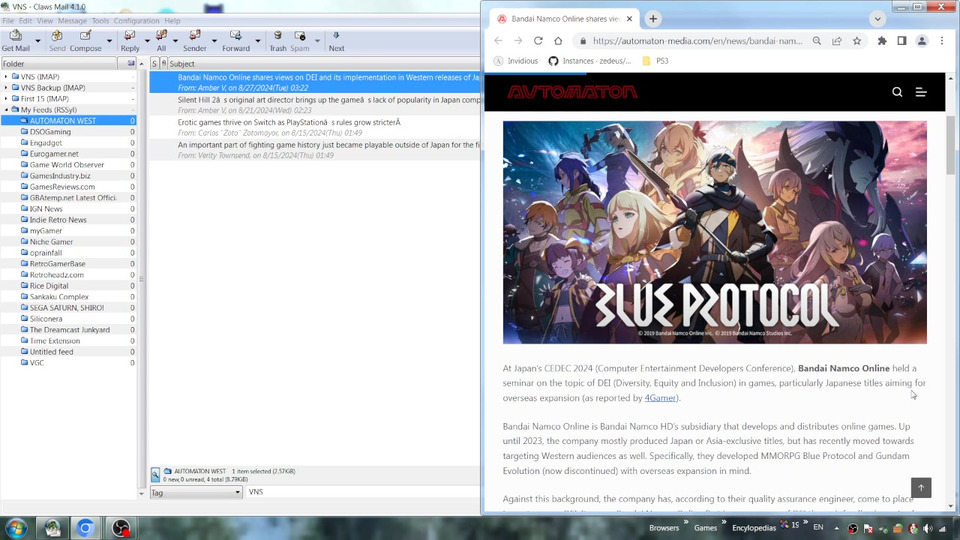Mark message as Spam
The image size is (960, 540).
(299, 41)
